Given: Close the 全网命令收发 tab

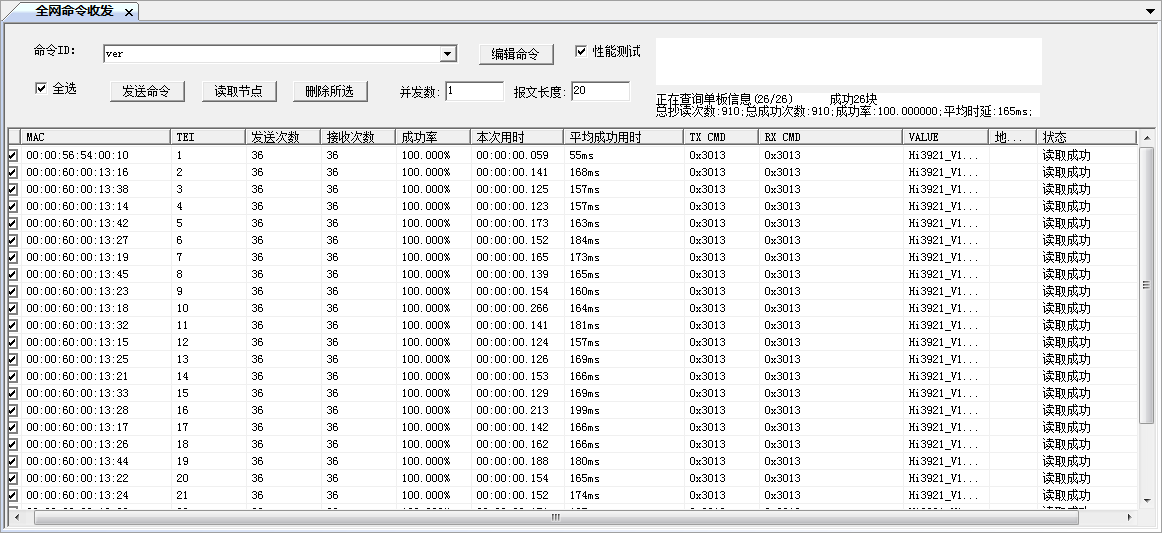Looking at the screenshot, I should pos(128,12).
